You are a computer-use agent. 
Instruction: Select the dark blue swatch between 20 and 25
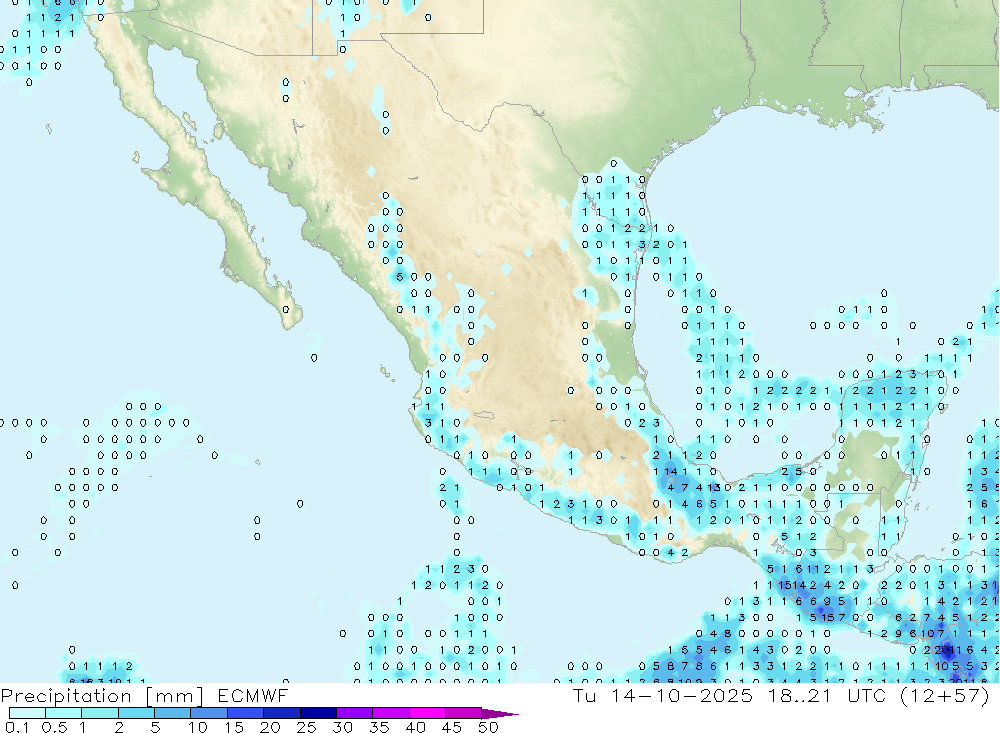pyautogui.click(x=282, y=713)
